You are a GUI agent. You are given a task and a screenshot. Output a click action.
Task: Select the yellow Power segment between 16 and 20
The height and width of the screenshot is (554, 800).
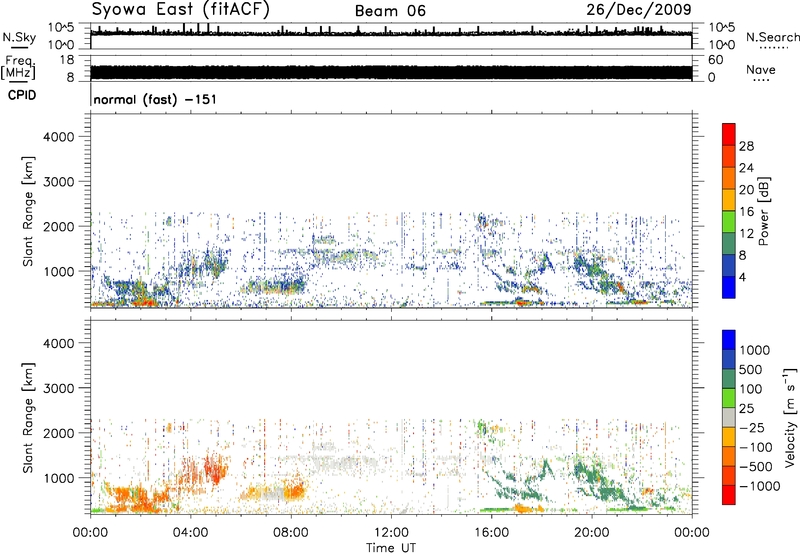(x=729, y=200)
